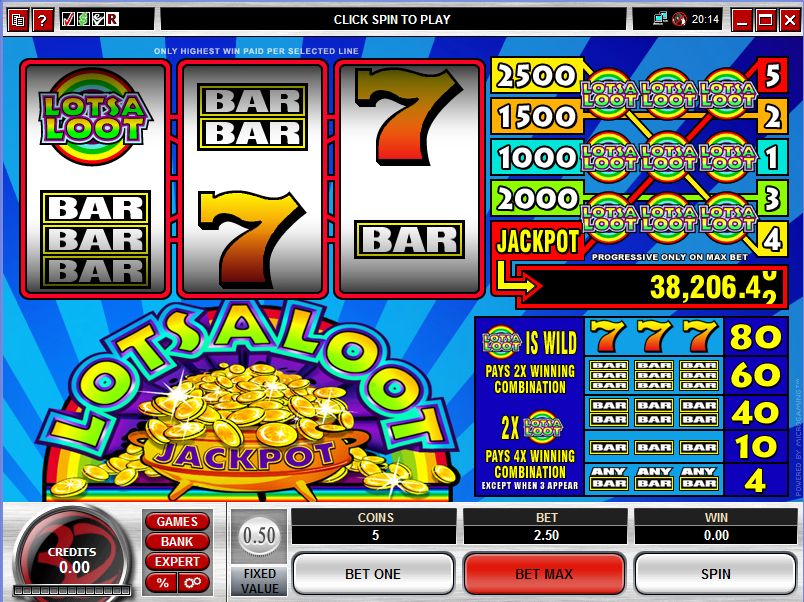Open the Bank menu
The image size is (804, 602).
[x=177, y=541]
